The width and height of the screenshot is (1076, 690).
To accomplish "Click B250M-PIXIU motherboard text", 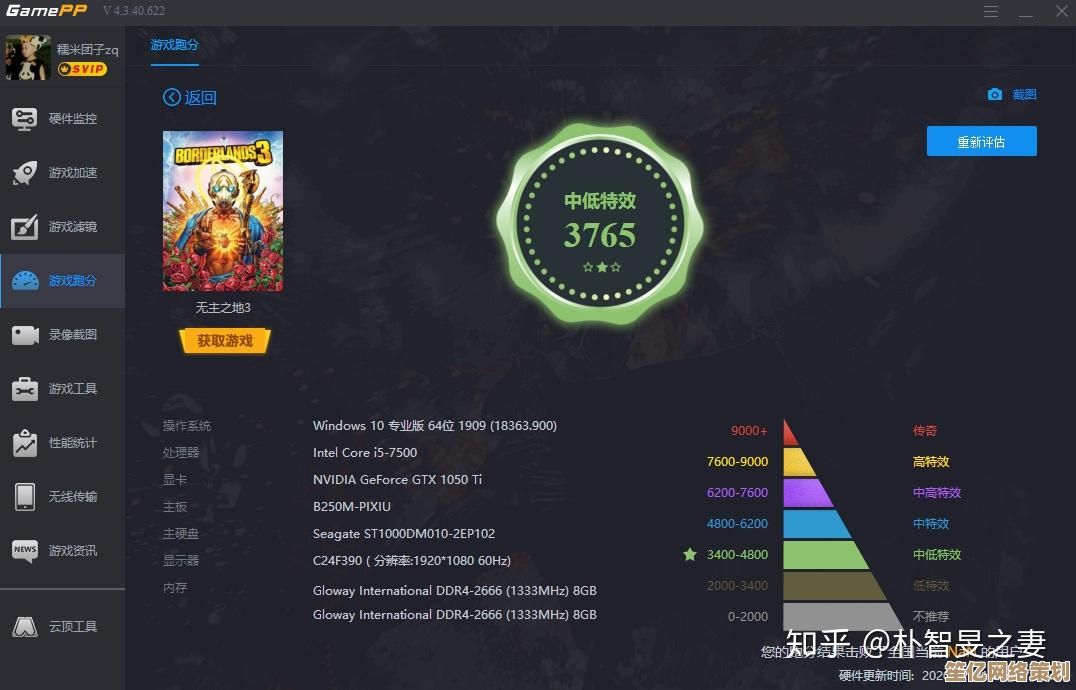I will [x=352, y=507].
